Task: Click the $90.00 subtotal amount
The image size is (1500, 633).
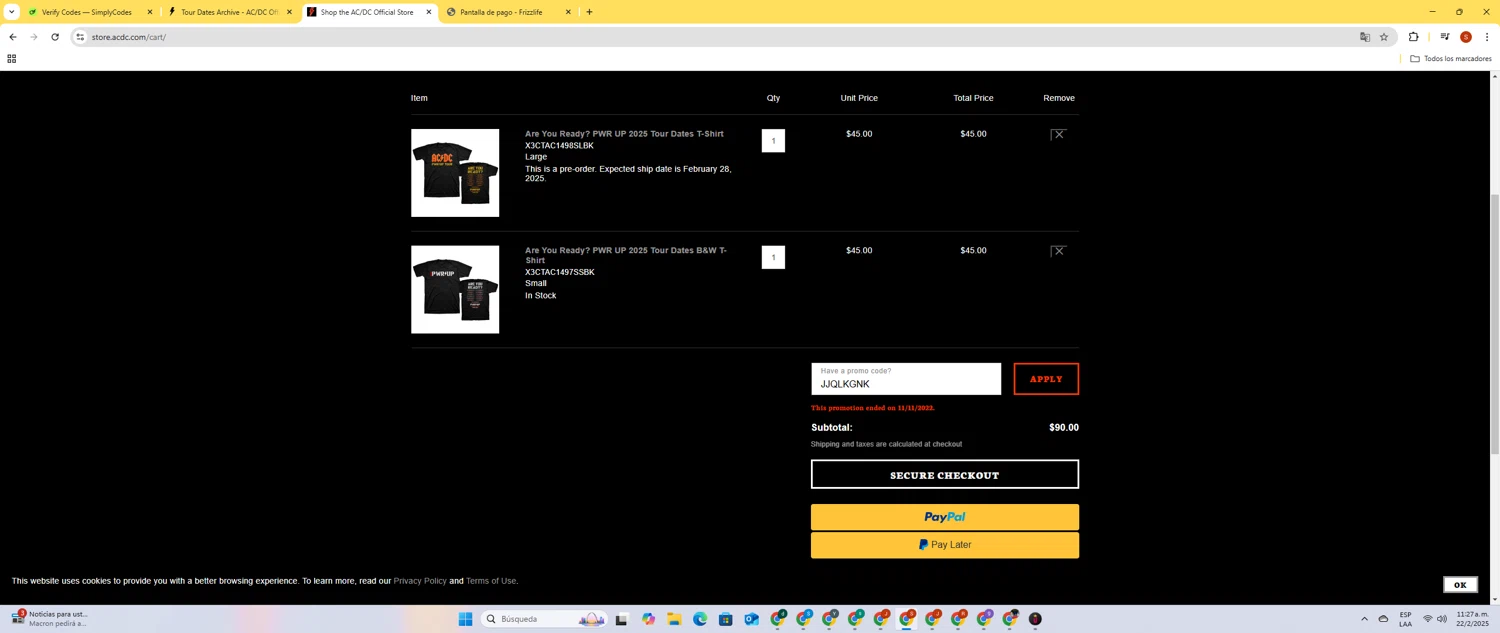Action: tap(1064, 428)
